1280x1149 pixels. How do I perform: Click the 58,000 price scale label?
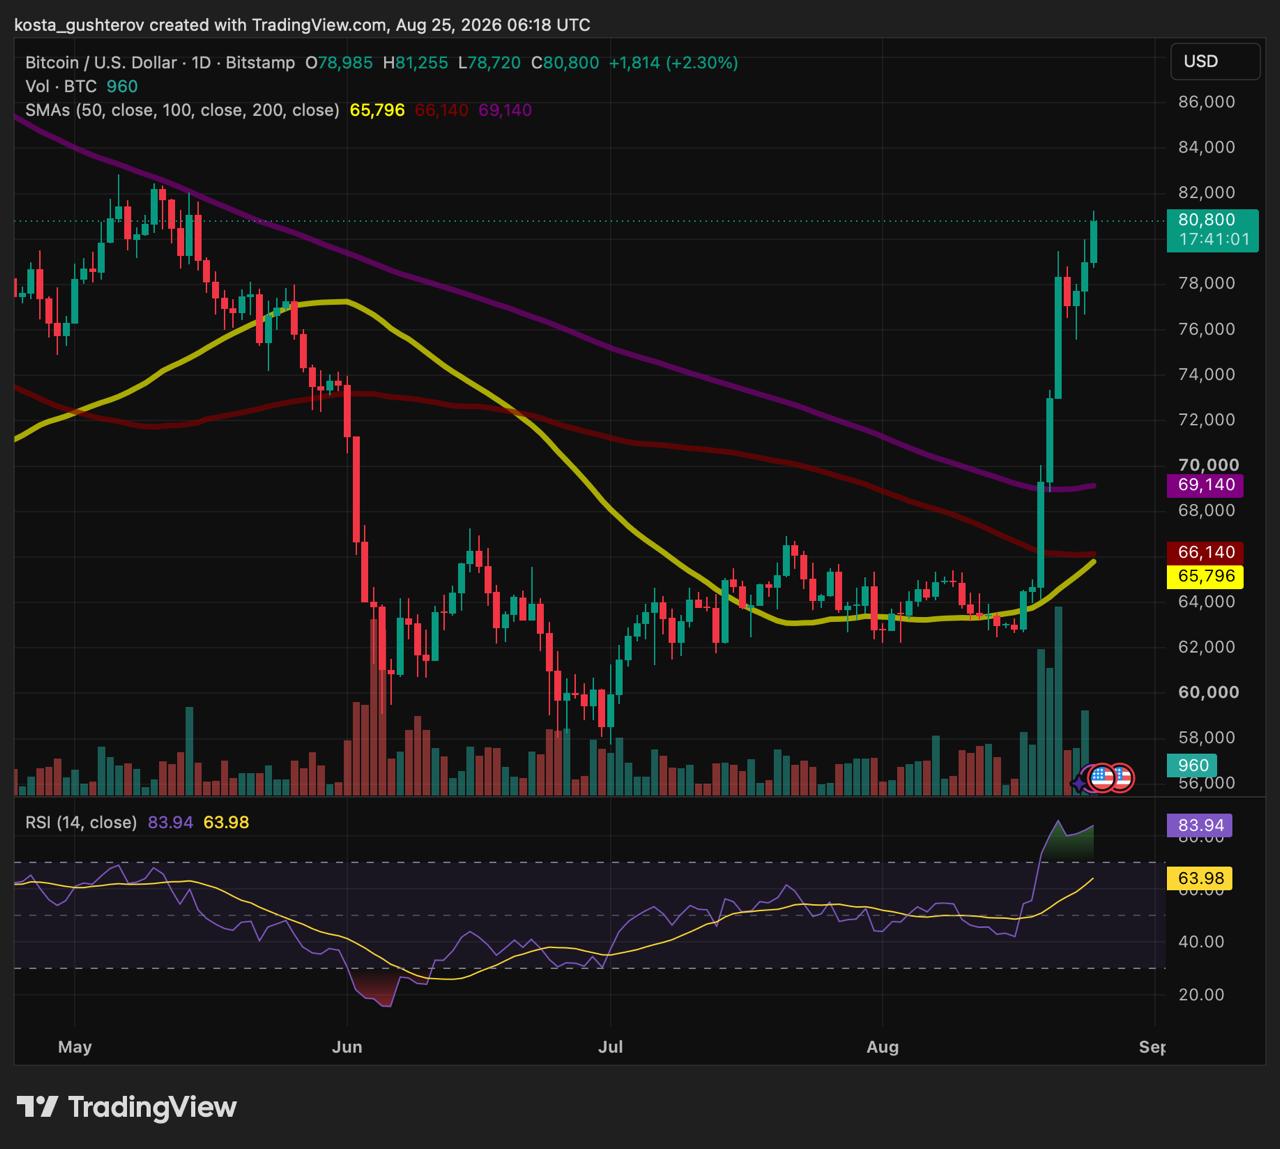[1207, 738]
